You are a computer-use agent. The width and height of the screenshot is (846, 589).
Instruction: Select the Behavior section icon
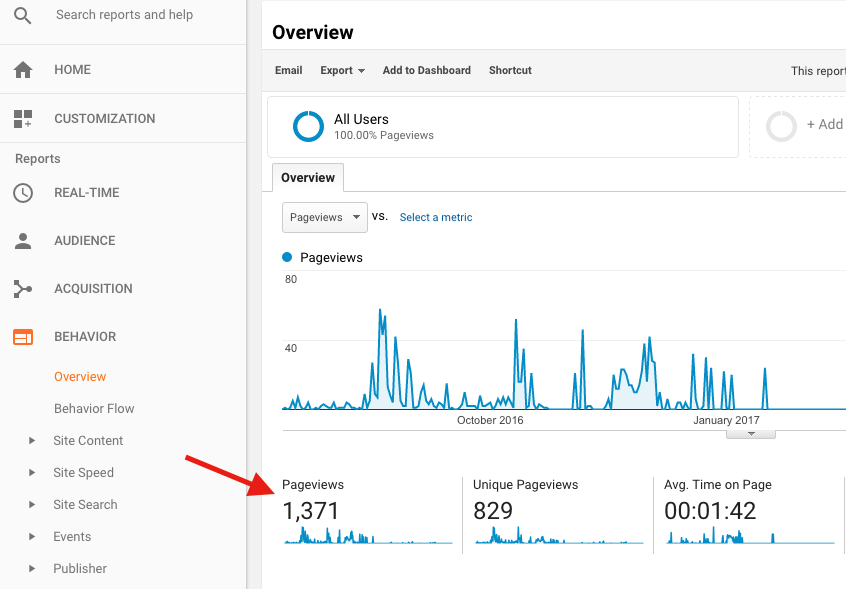24,336
